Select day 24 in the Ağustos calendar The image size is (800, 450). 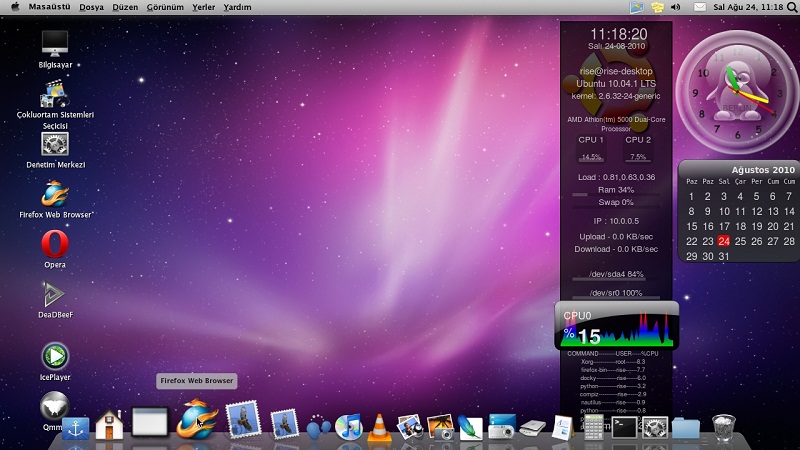[724, 241]
